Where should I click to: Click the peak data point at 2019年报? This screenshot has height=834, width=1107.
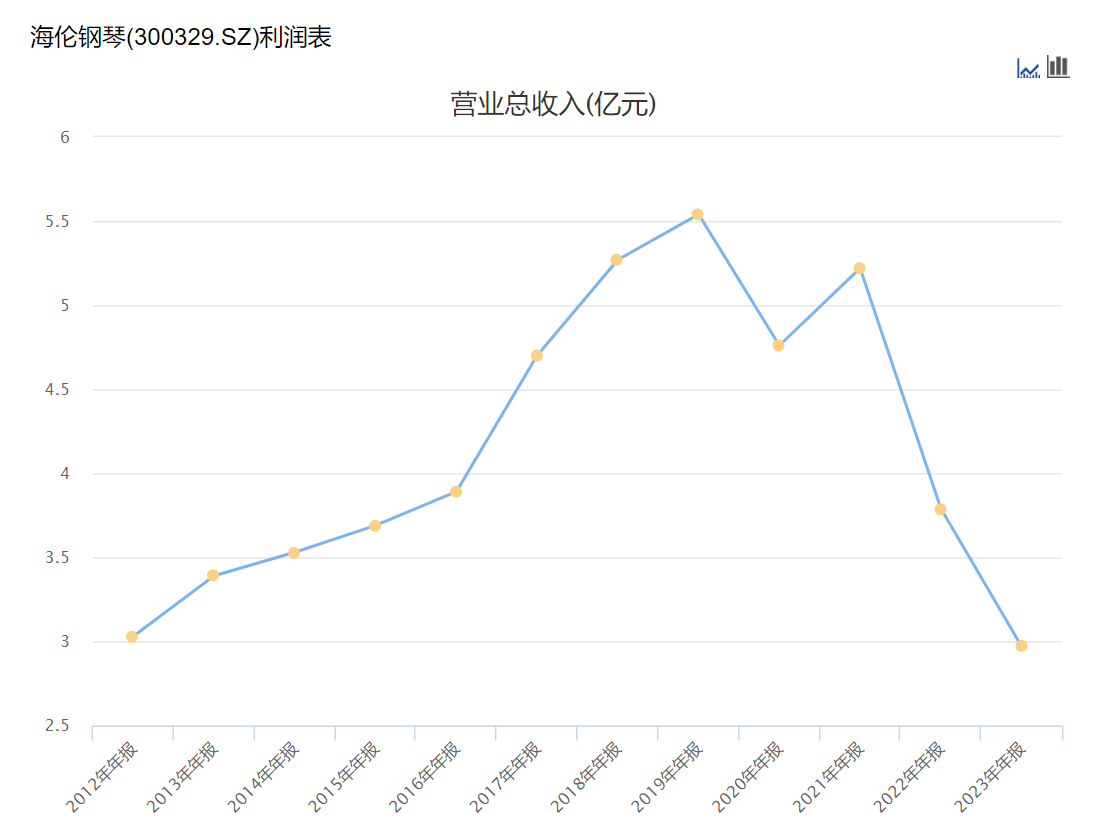[x=697, y=213]
